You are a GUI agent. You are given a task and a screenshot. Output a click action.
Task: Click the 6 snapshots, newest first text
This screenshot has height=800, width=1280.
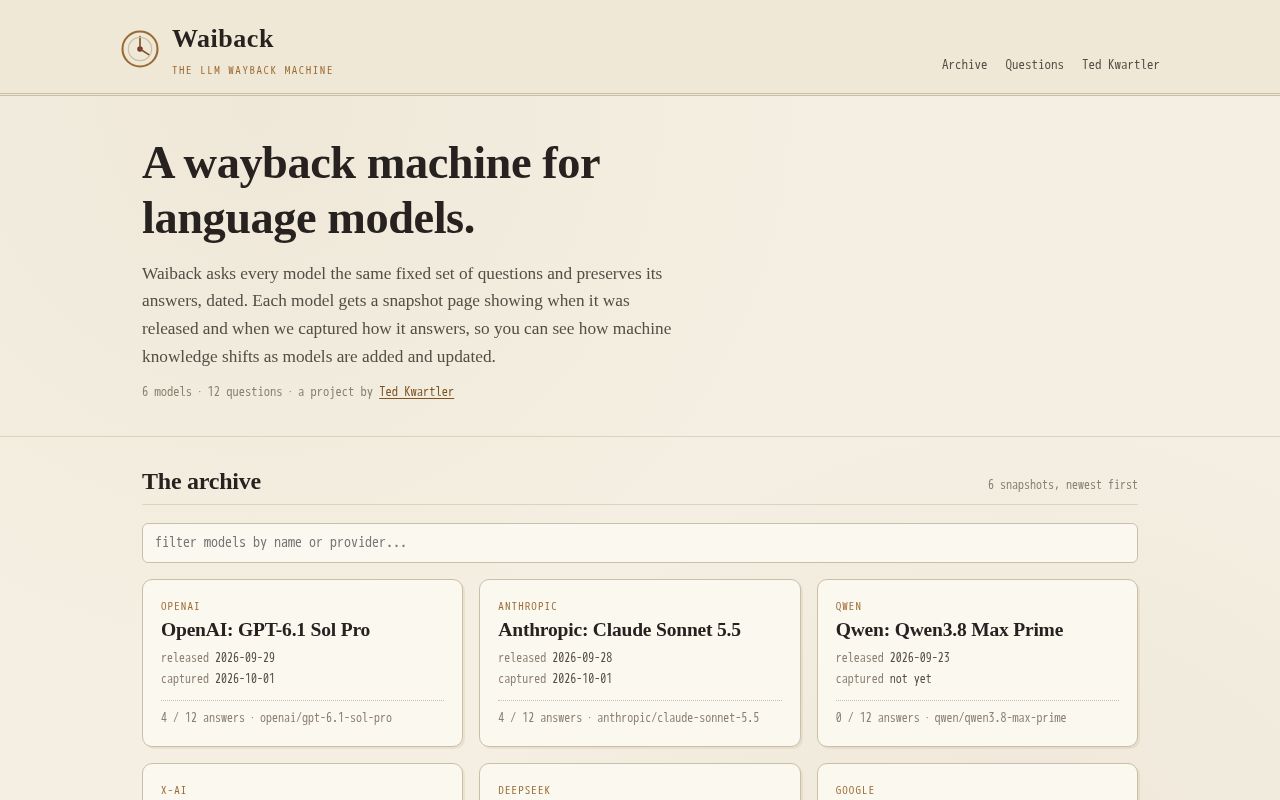point(1063,485)
